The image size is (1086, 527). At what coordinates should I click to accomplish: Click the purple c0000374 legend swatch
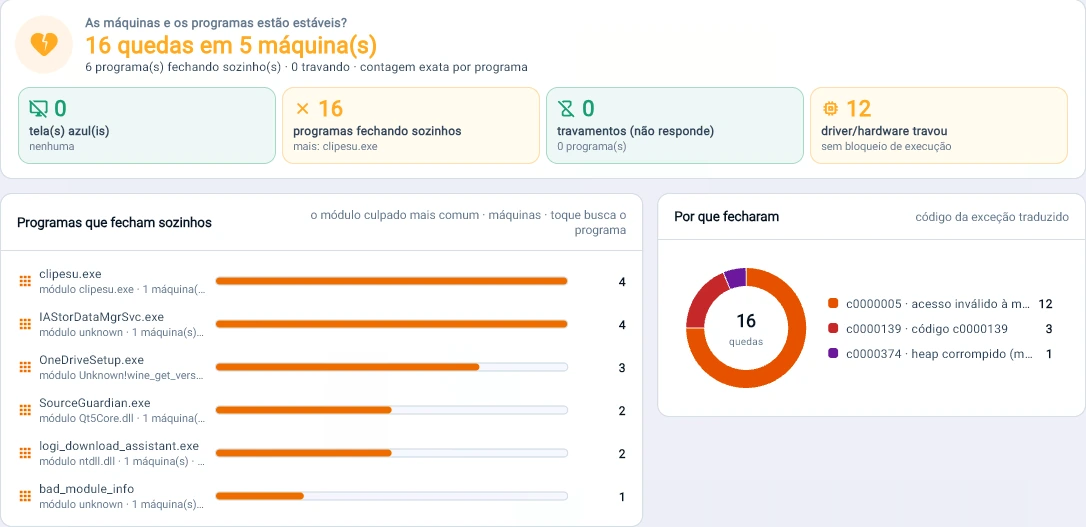coord(833,353)
